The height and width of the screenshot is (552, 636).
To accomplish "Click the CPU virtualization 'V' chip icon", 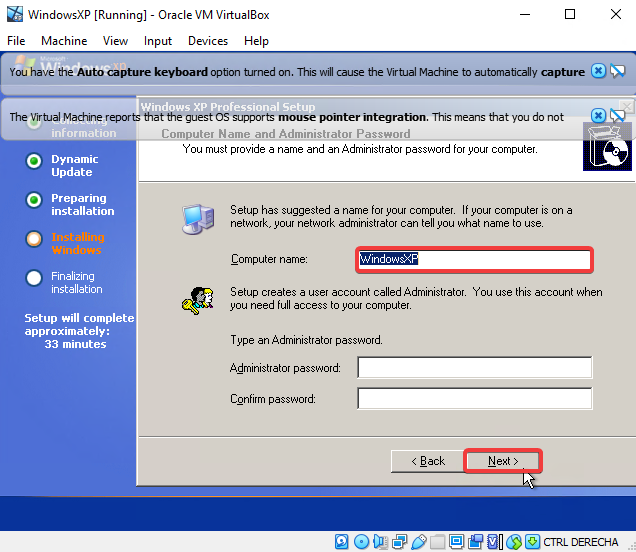I will pos(494,541).
